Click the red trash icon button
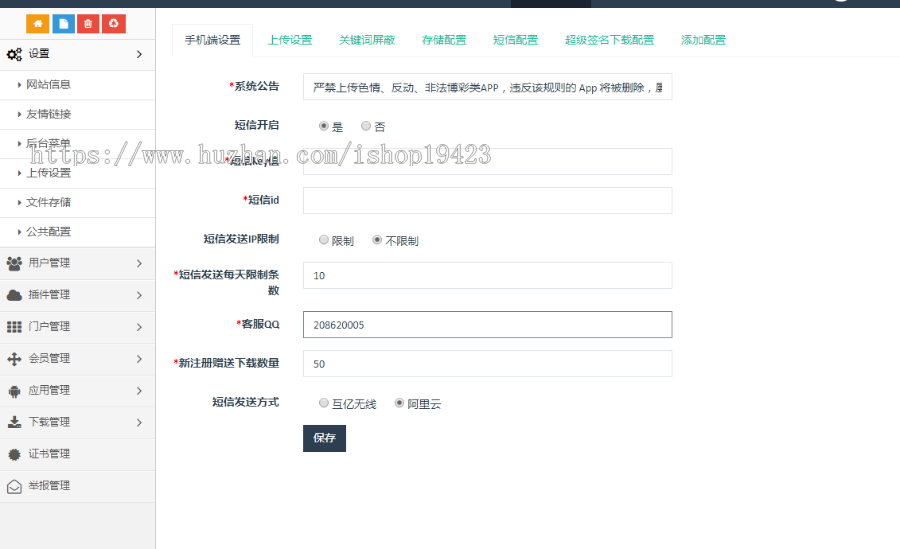Image resolution: width=900 pixels, height=549 pixels. point(88,24)
